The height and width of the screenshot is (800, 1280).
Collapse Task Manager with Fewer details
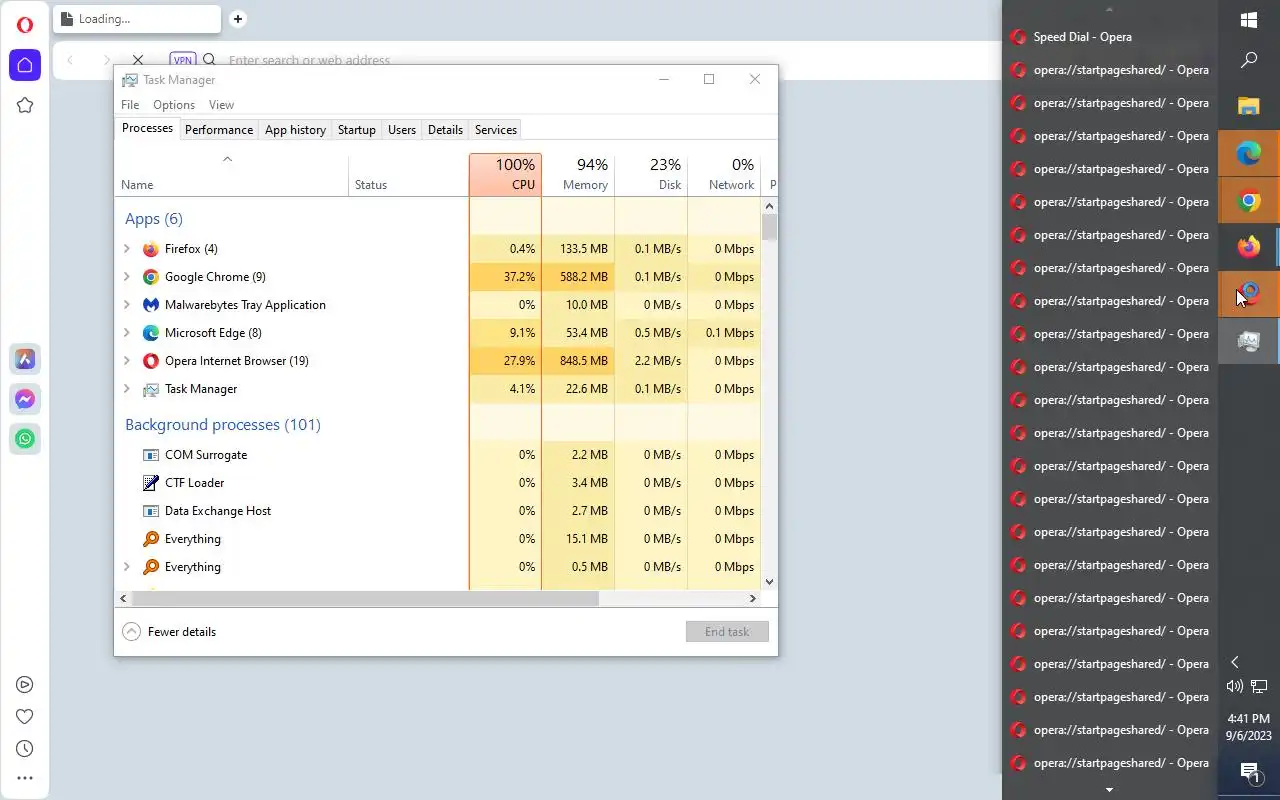[169, 632]
